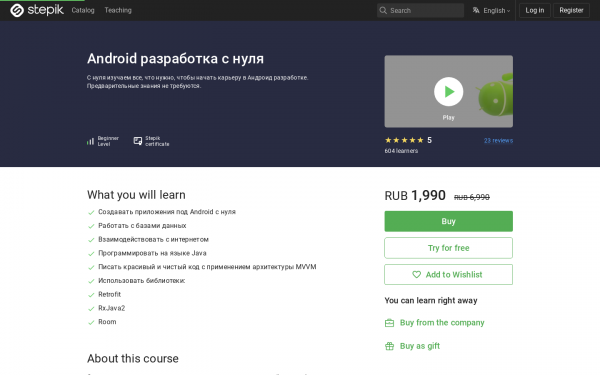This screenshot has height=375, width=600.
Task: Click the Stepik logo
Action: click(x=37, y=10)
